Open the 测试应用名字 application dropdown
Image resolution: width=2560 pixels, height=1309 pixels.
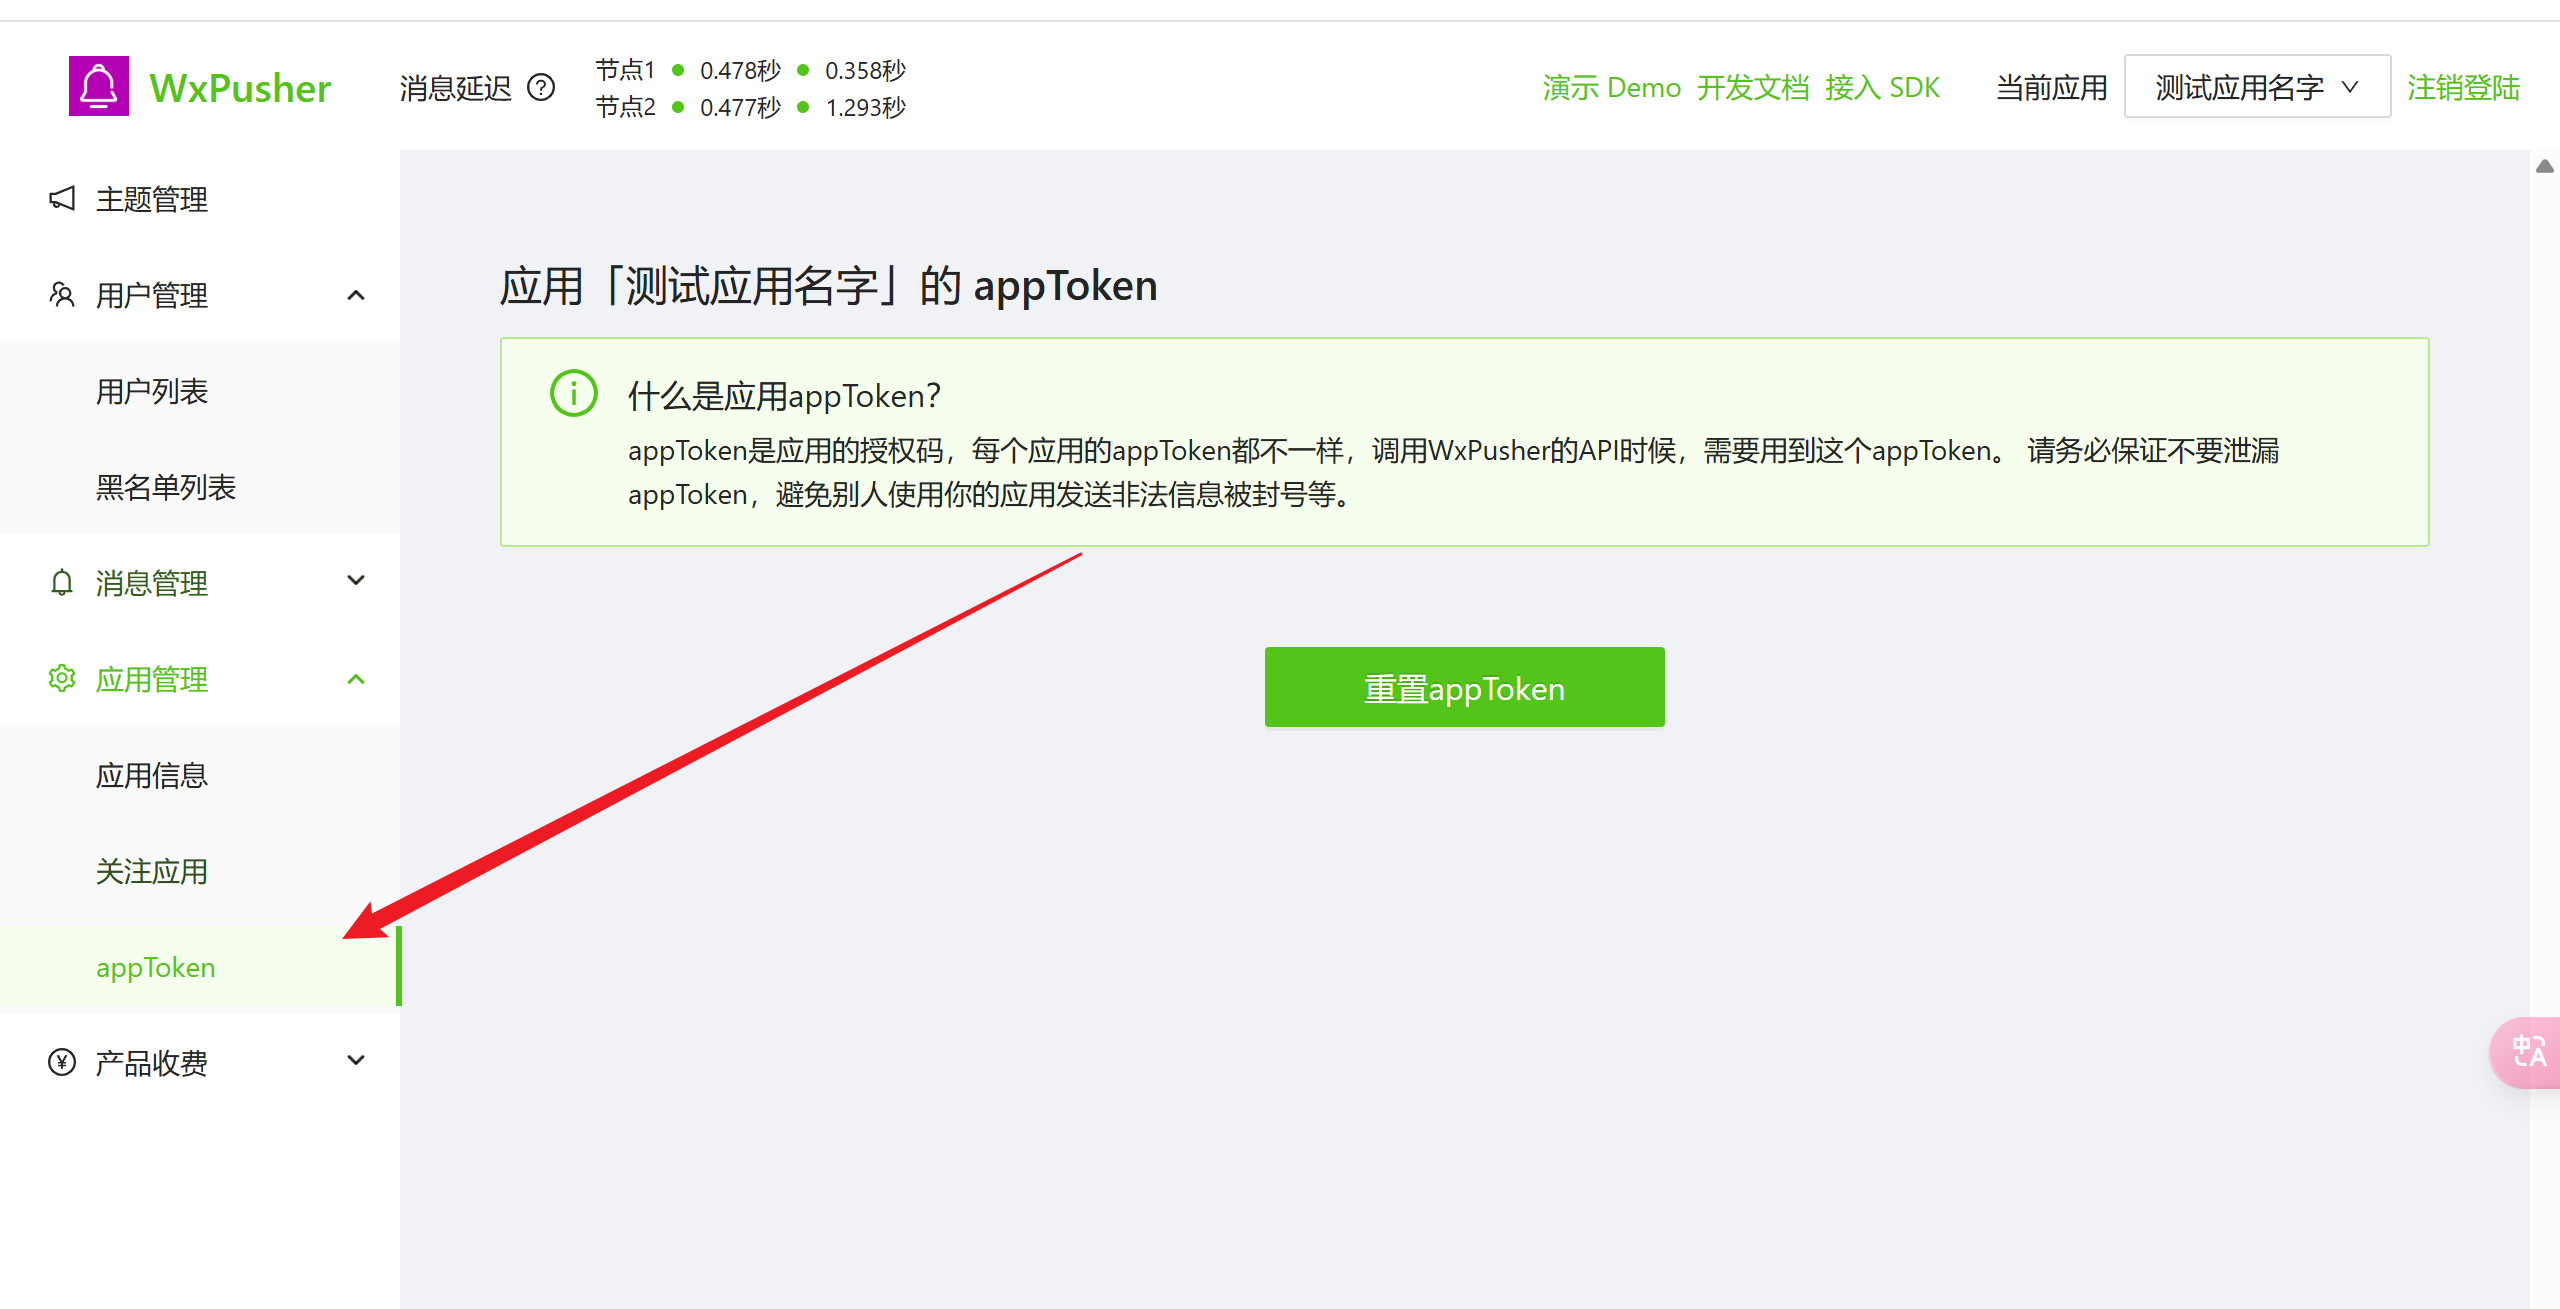[2256, 88]
